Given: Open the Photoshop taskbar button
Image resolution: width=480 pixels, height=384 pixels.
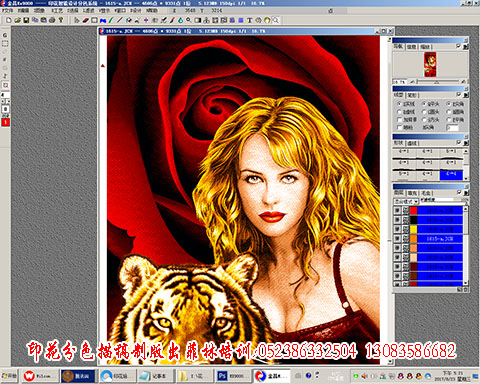Looking at the screenshot, I should (232, 376).
